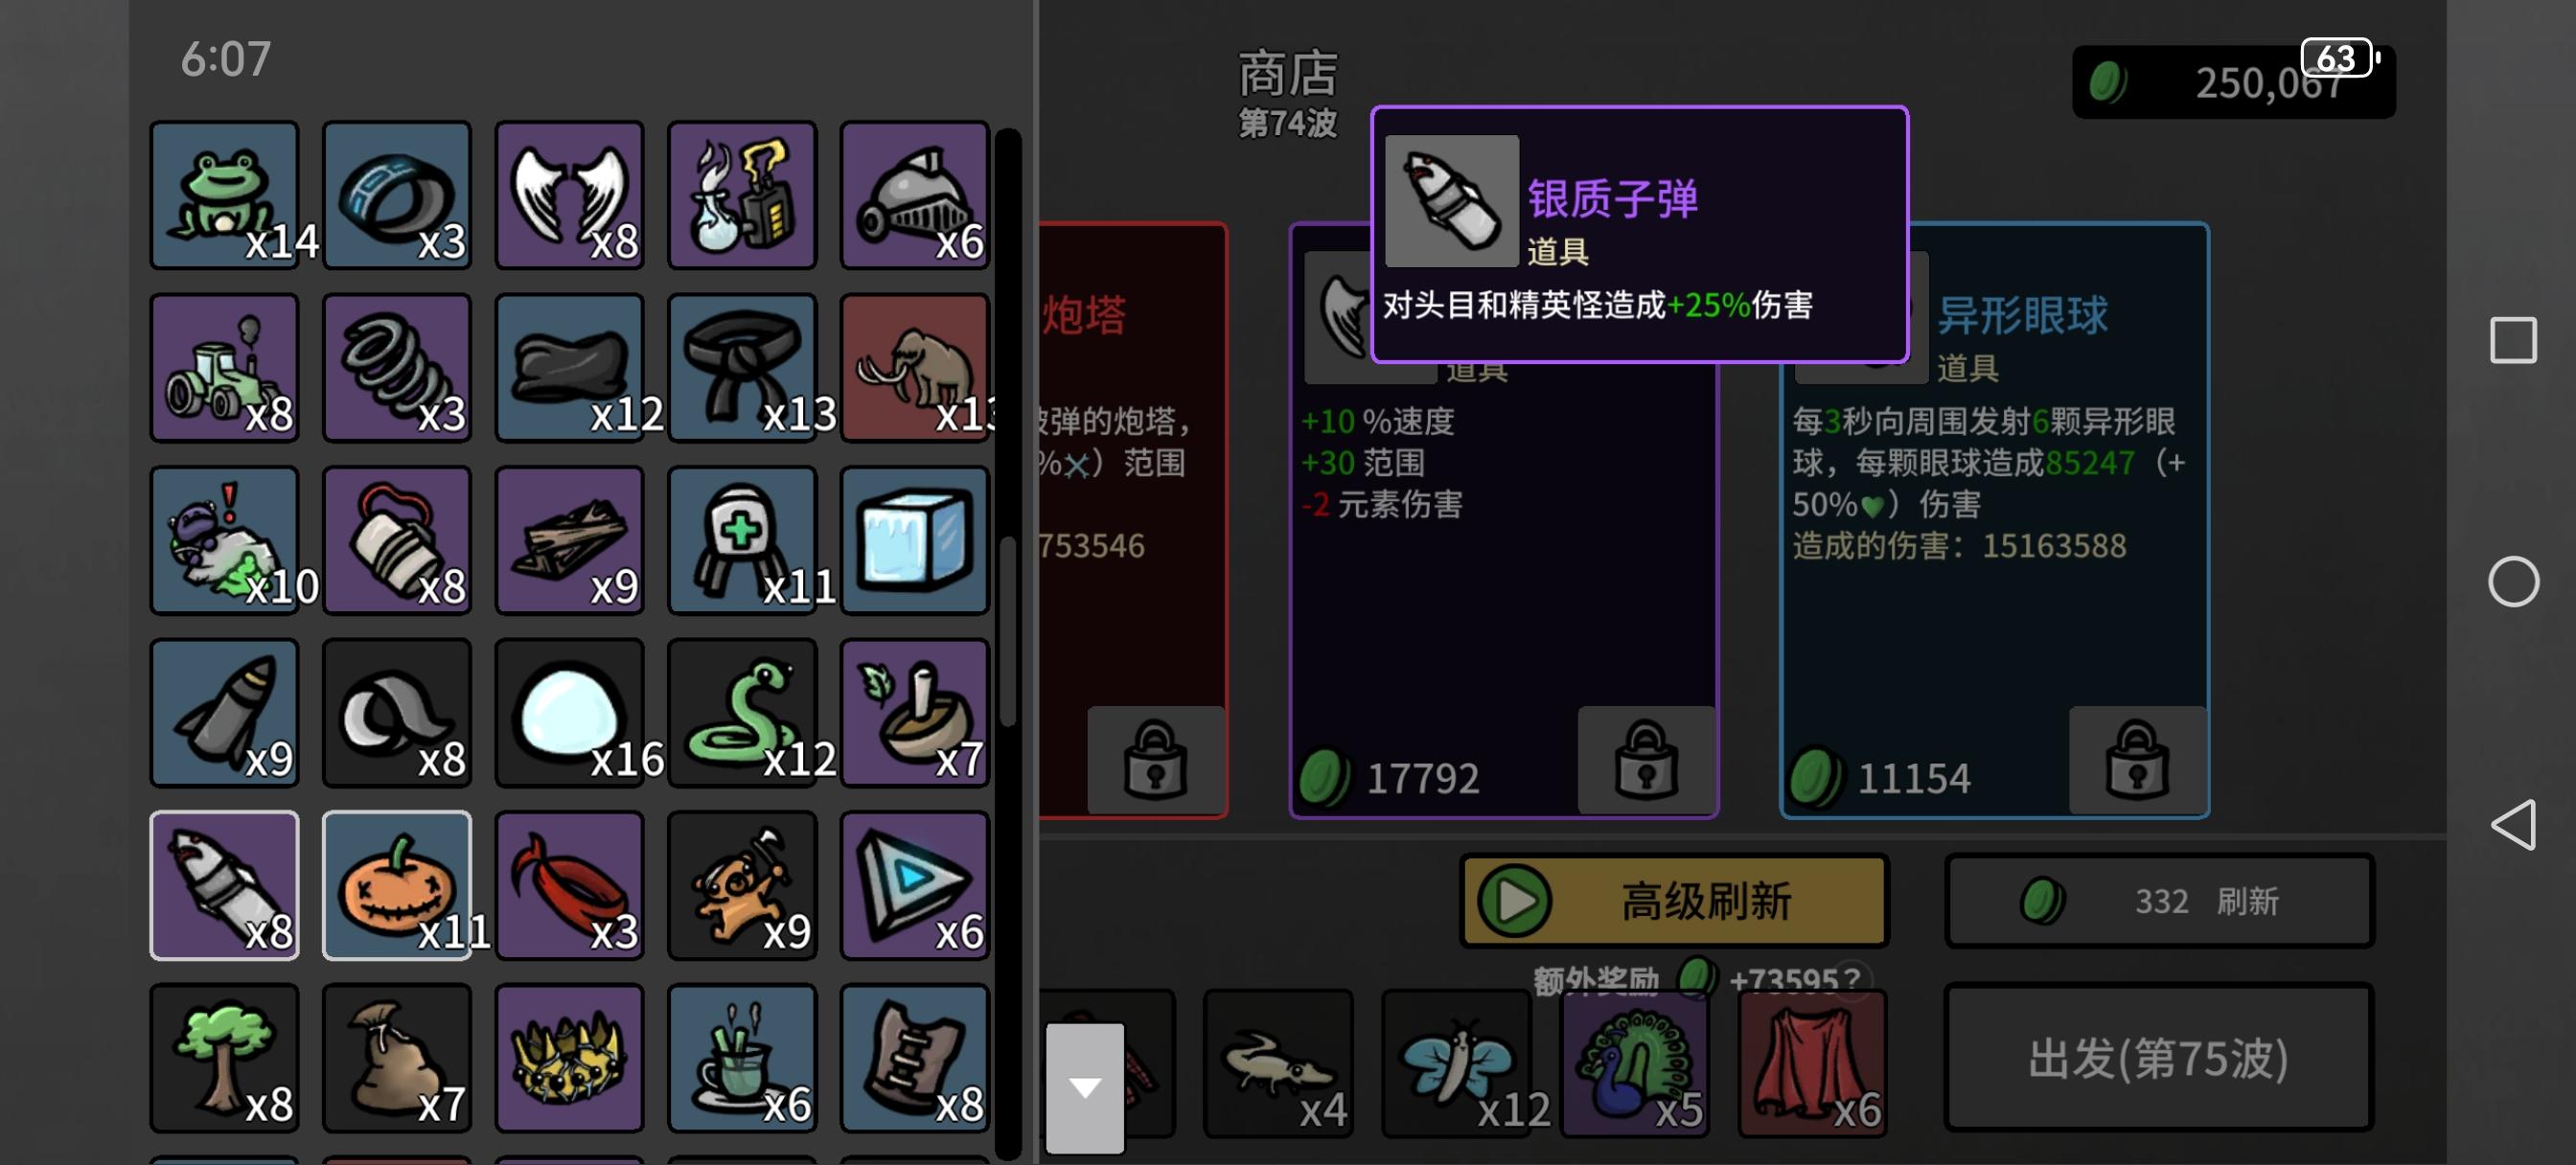
Task: Toggle lock on the 炮塔 shop card
Action: (1155, 759)
